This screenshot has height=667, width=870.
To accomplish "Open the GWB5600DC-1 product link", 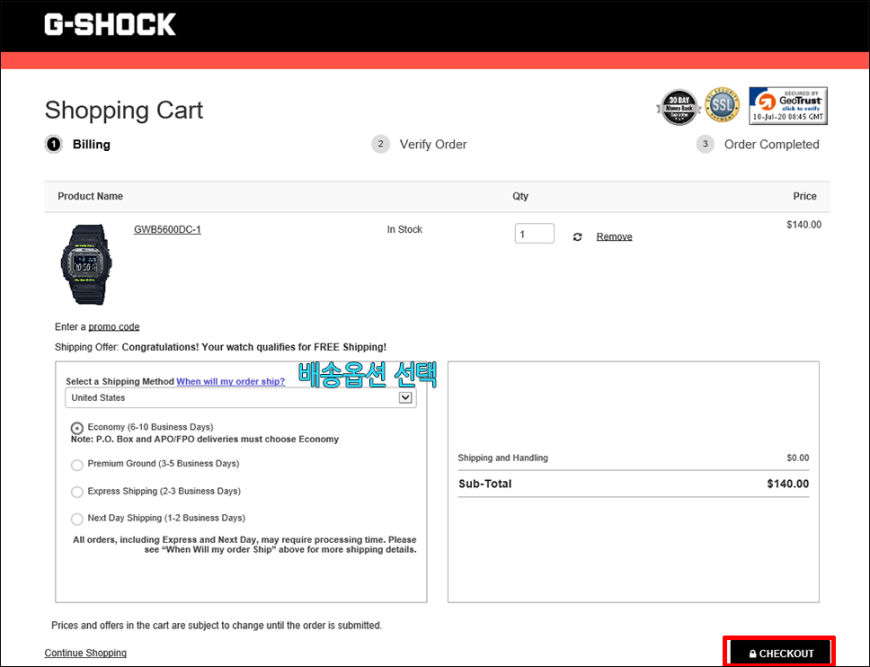I will 168,230.
